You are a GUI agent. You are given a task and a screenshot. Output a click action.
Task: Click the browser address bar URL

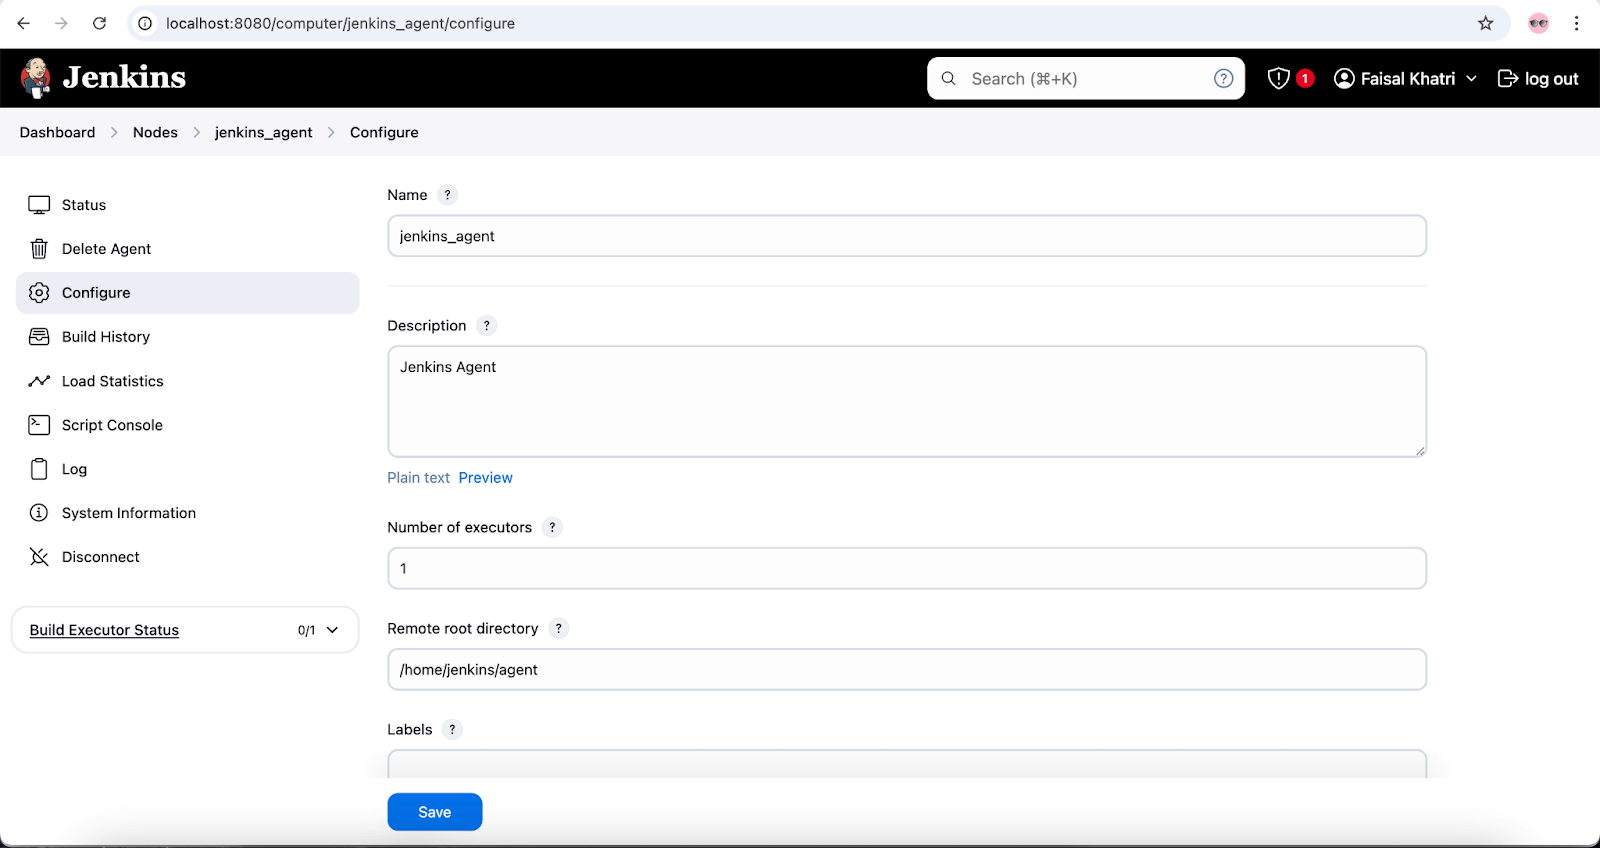340,23
